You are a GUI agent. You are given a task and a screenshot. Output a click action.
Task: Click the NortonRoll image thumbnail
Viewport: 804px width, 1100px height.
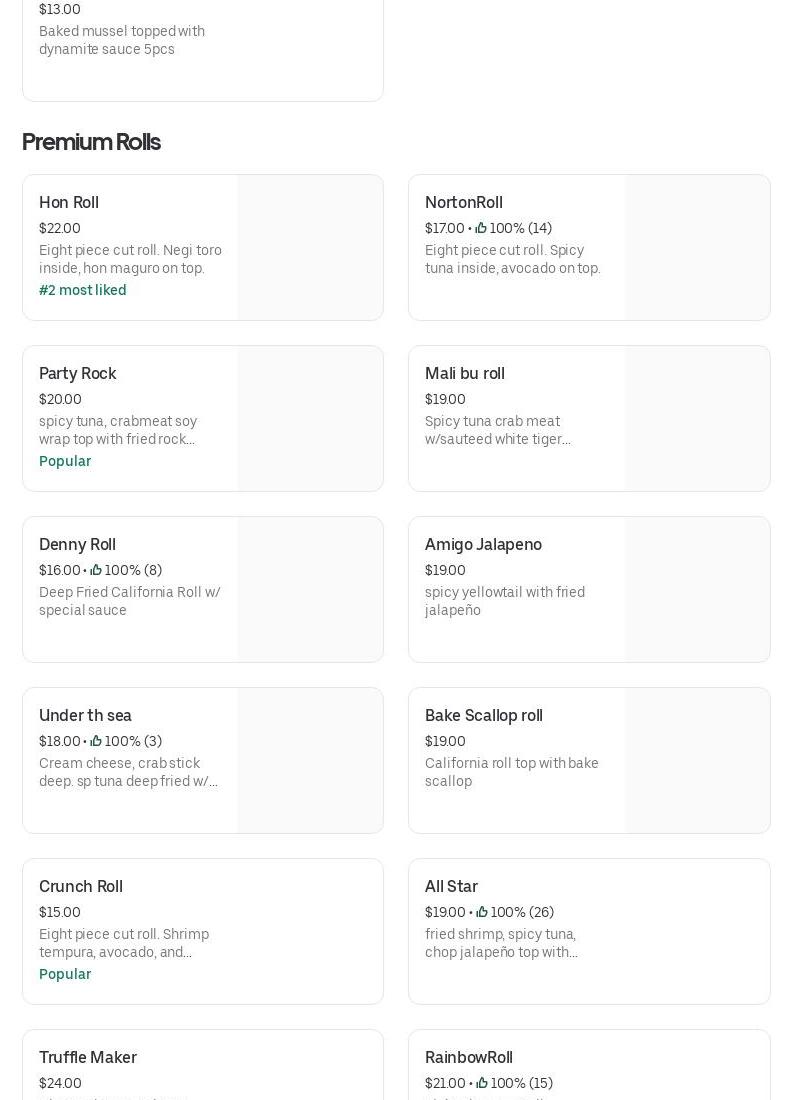click(697, 248)
